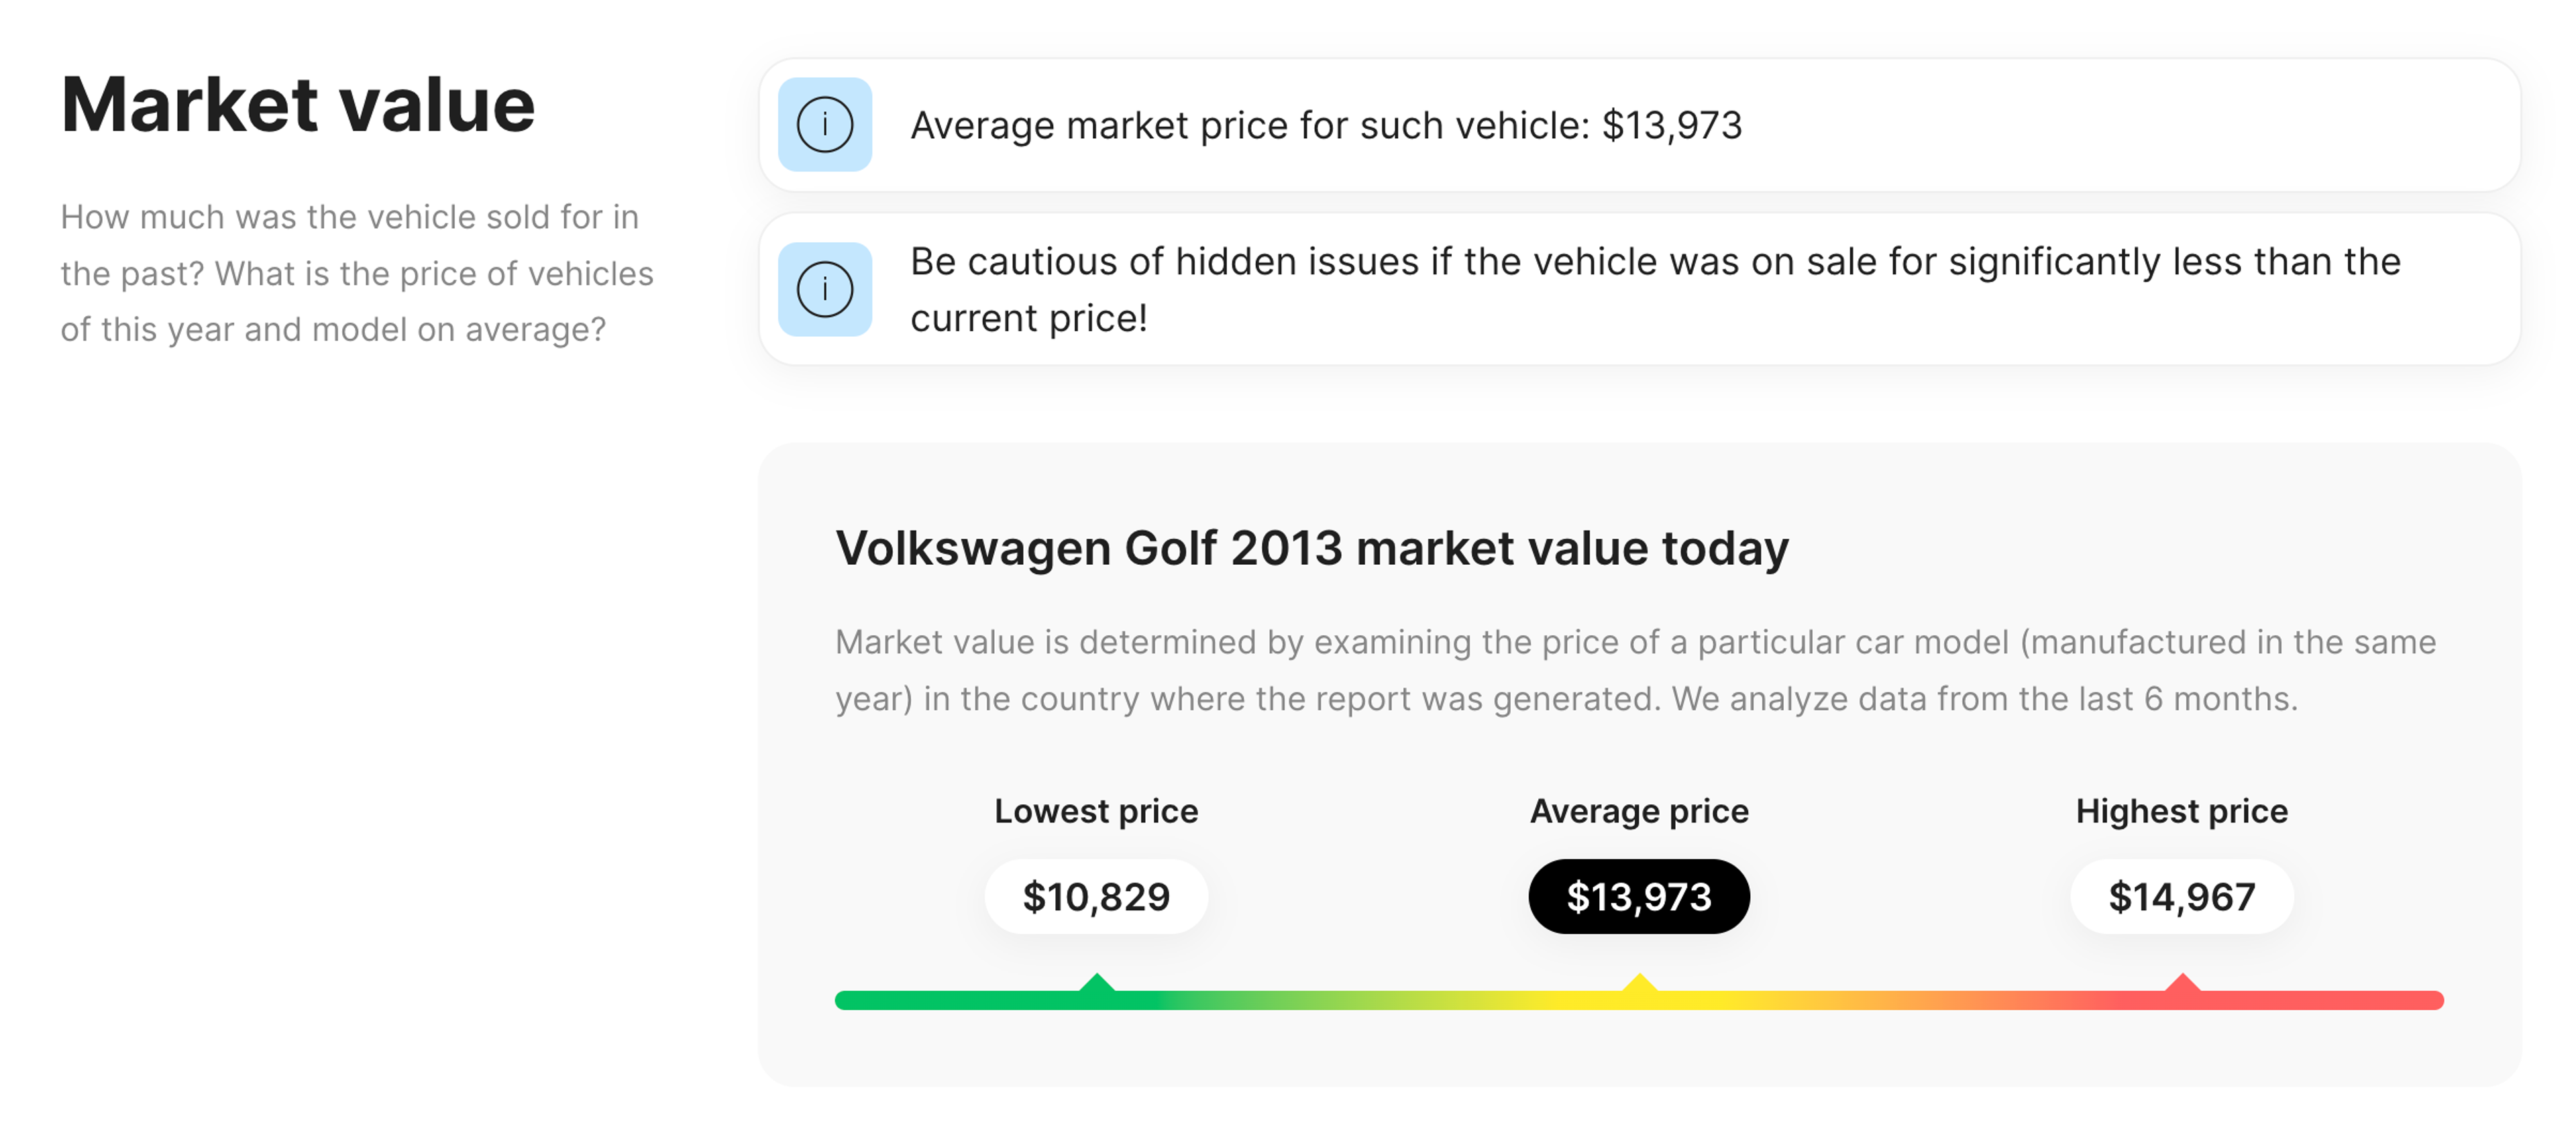
Task: Click the "Highest price" label
Action: [x=2181, y=811]
